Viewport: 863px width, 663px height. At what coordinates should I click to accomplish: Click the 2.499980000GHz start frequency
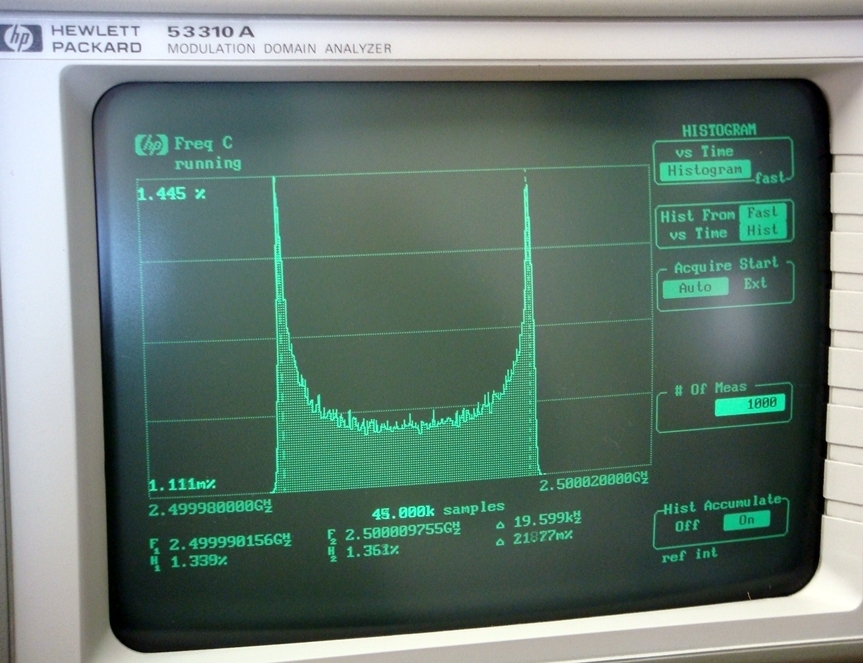tap(210, 507)
